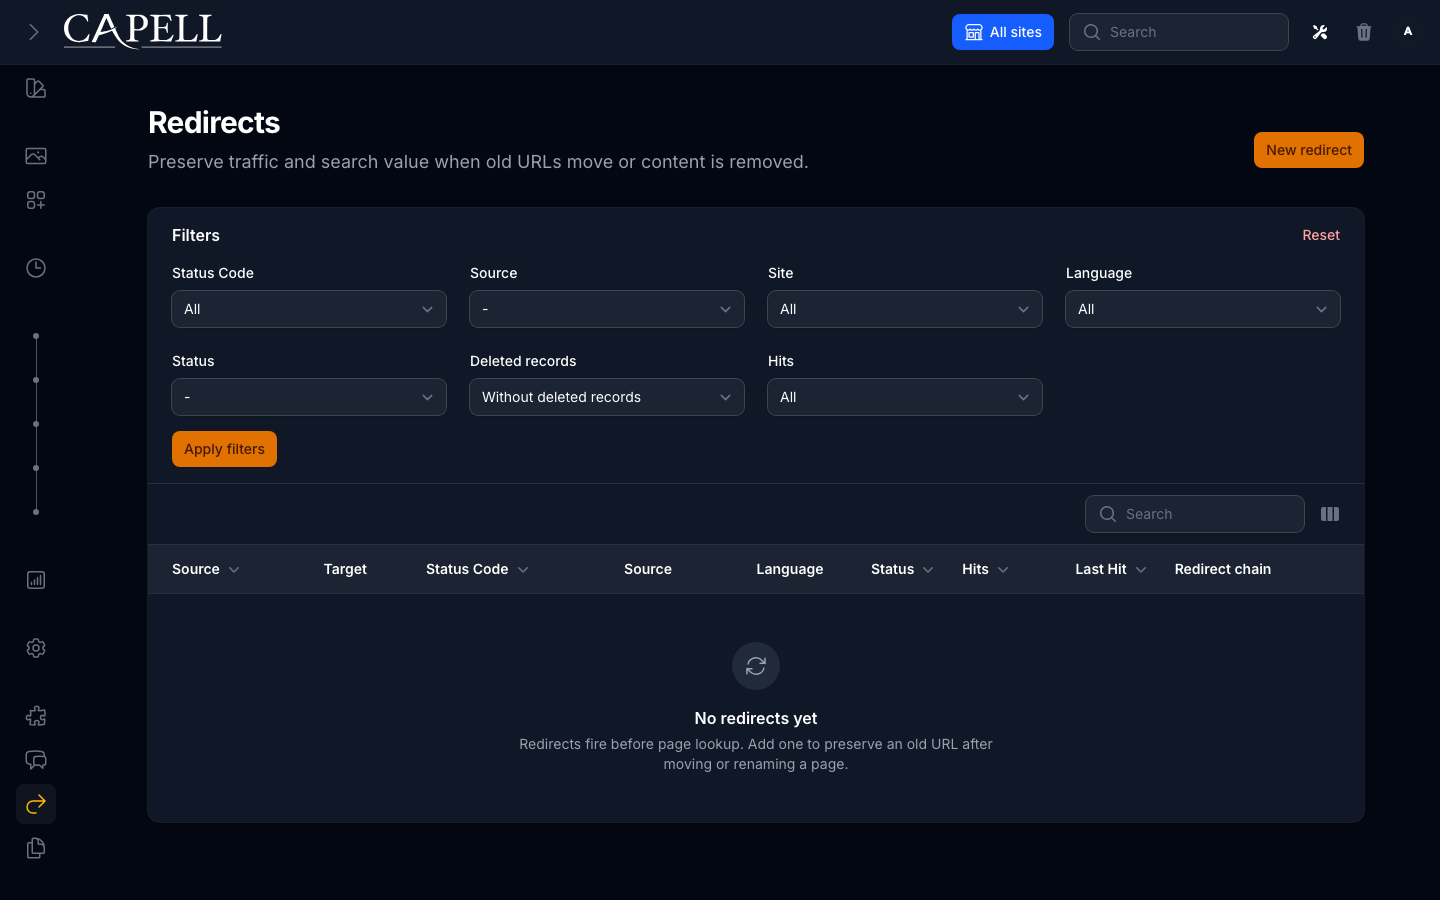1440x900 pixels.
Task: Click the Language column header
Action: pos(790,569)
